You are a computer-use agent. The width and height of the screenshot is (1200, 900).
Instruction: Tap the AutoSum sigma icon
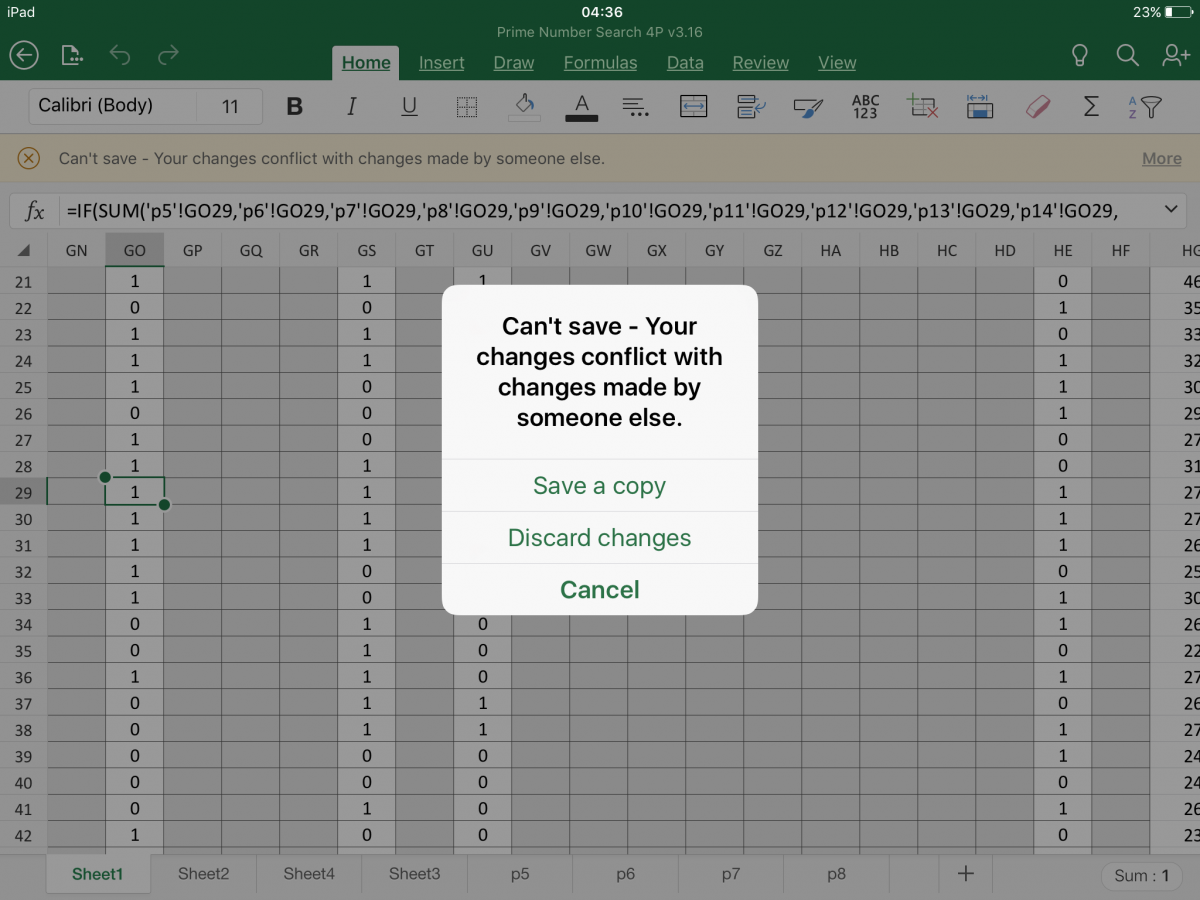(1091, 106)
